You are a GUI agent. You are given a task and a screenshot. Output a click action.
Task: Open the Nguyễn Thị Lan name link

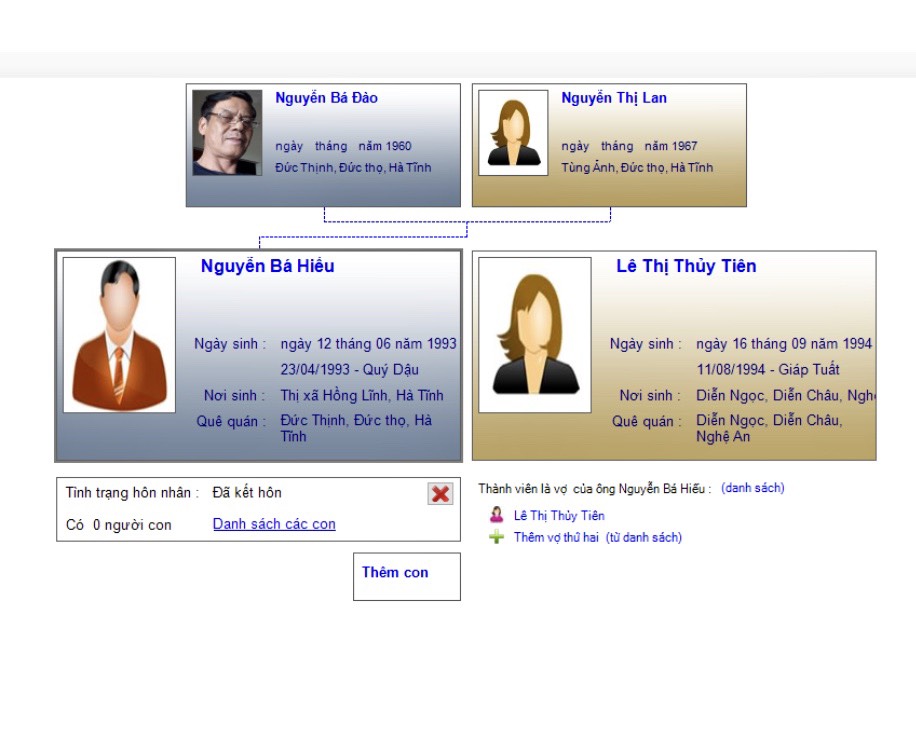(x=614, y=98)
